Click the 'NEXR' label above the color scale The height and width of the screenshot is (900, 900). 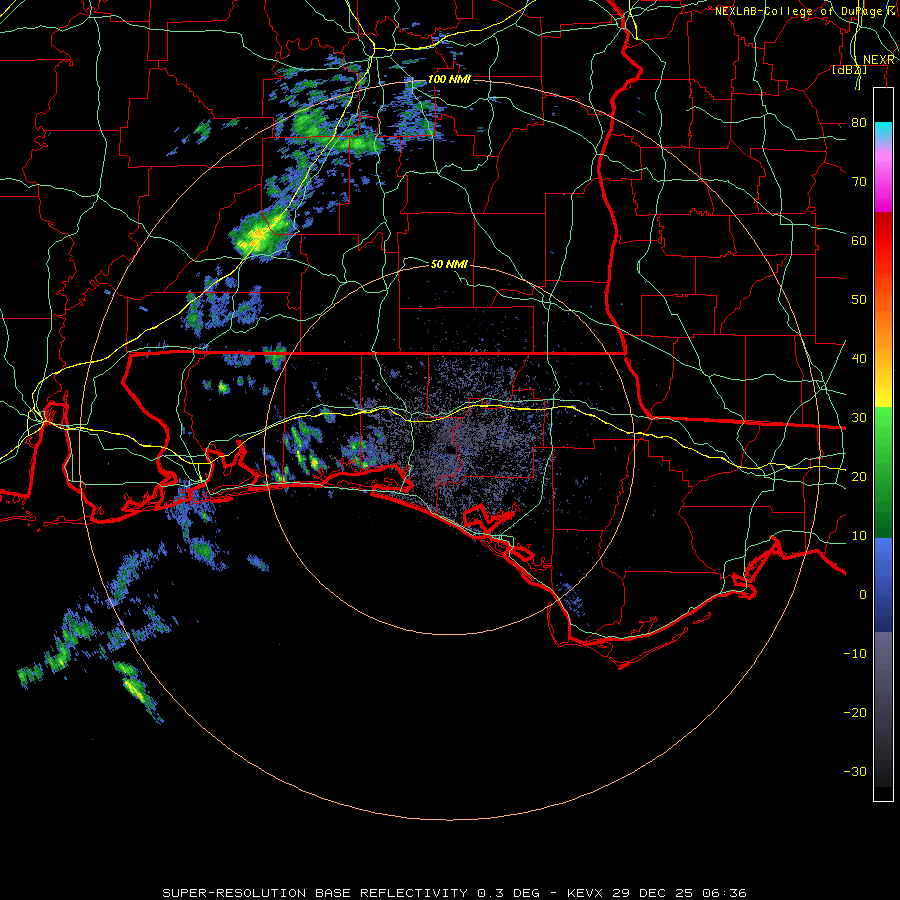coord(879,60)
